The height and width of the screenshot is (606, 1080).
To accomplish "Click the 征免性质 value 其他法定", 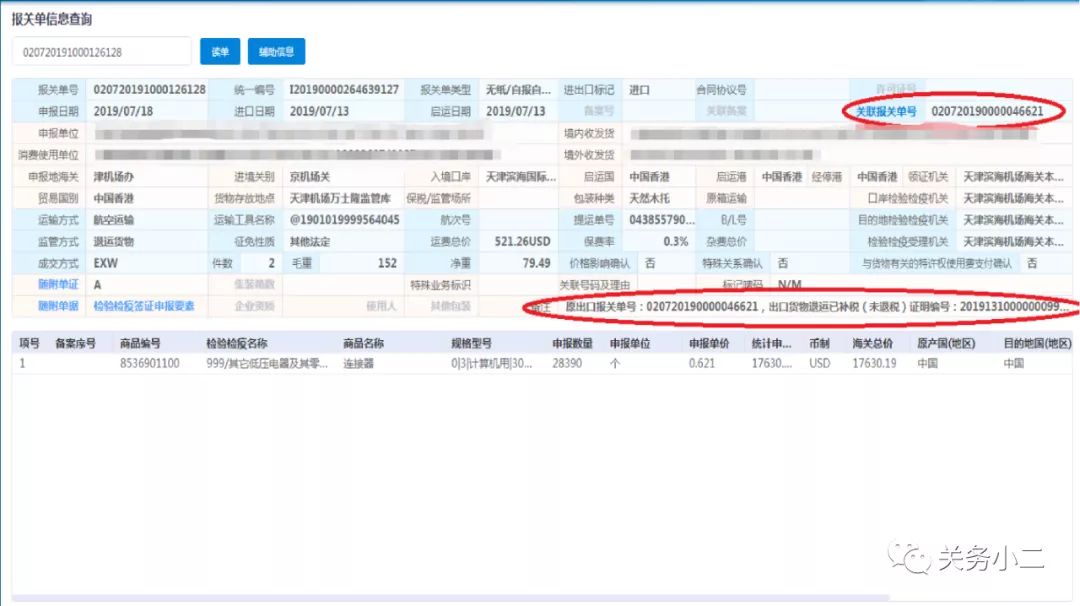I will (x=309, y=242).
